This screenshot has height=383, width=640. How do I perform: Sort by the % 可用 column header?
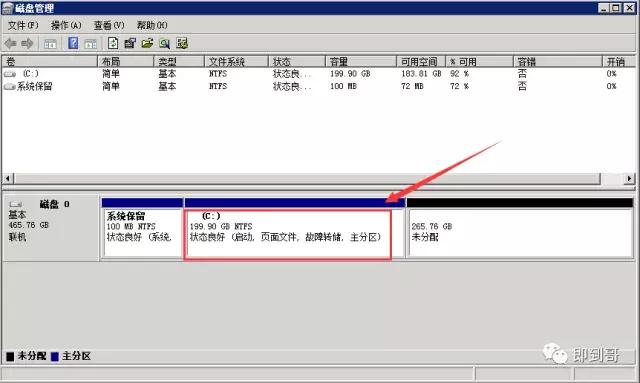pyautogui.click(x=479, y=62)
